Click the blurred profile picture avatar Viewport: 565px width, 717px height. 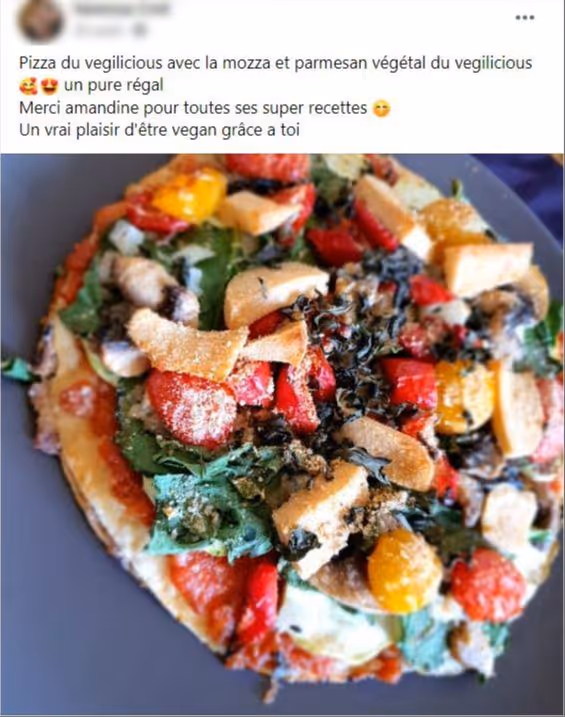[x=40, y=21]
